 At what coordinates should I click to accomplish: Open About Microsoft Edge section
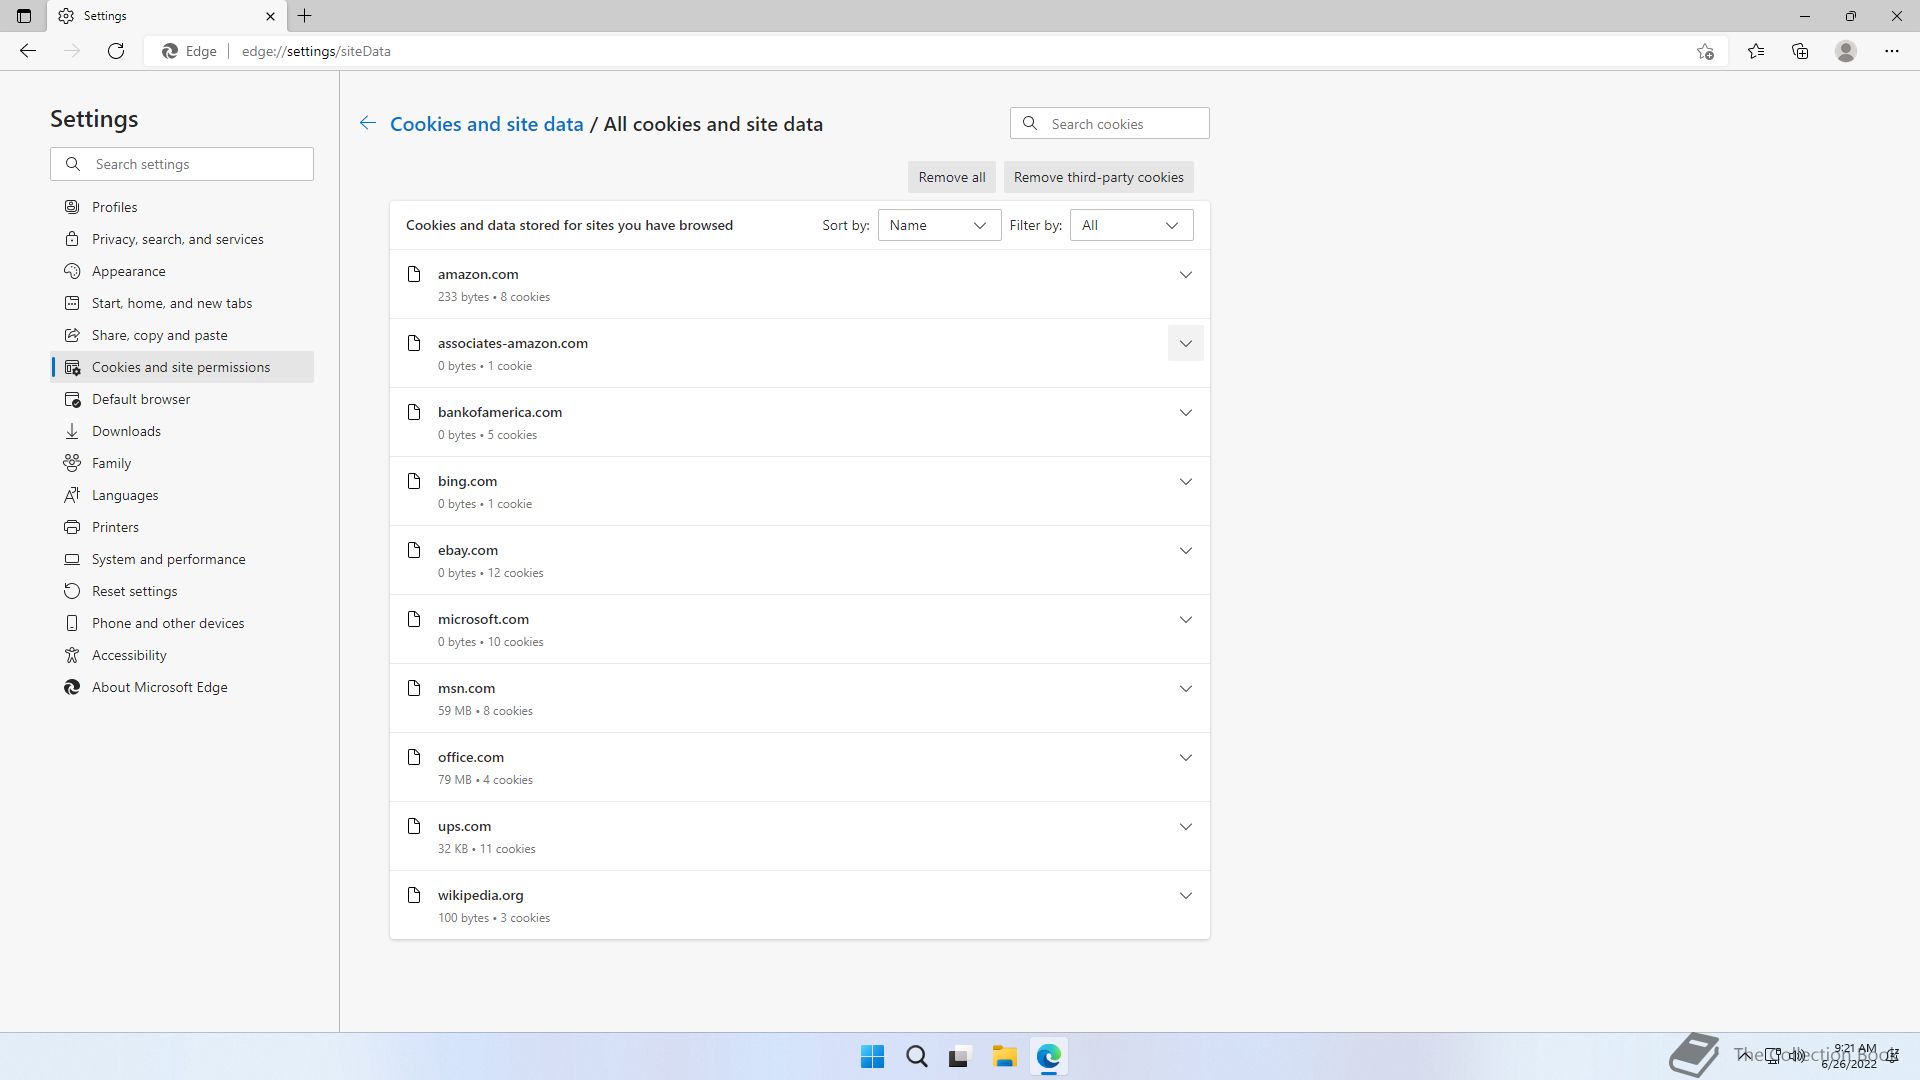click(182, 687)
